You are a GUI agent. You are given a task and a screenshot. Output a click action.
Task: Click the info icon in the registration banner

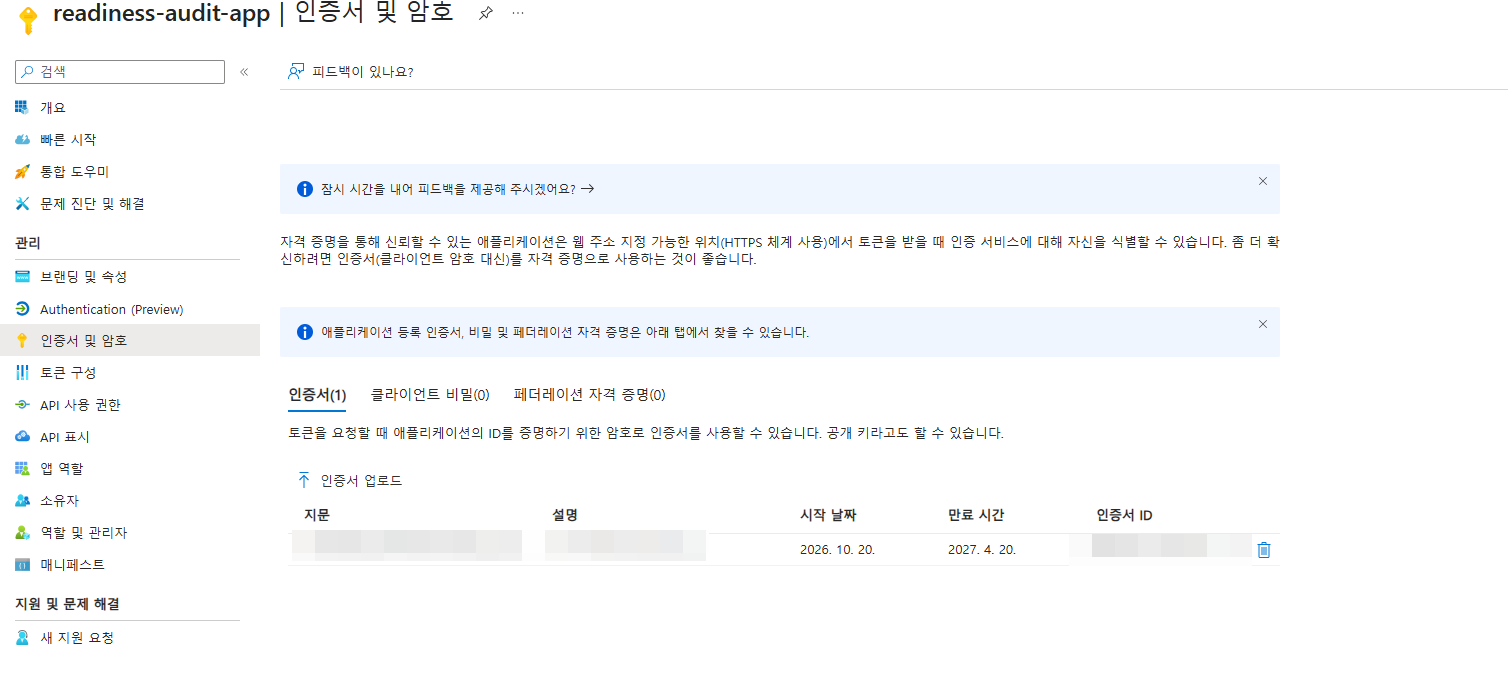click(305, 332)
